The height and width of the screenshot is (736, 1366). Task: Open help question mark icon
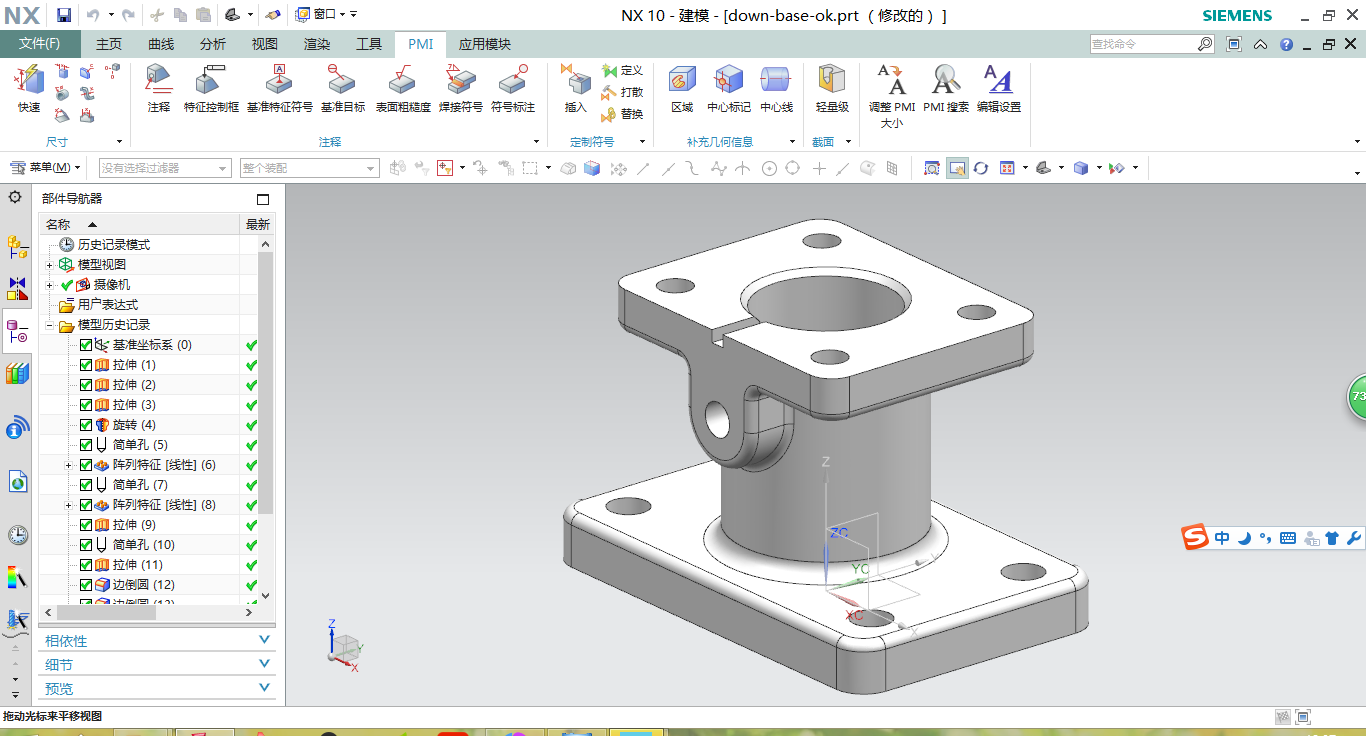click(1286, 44)
